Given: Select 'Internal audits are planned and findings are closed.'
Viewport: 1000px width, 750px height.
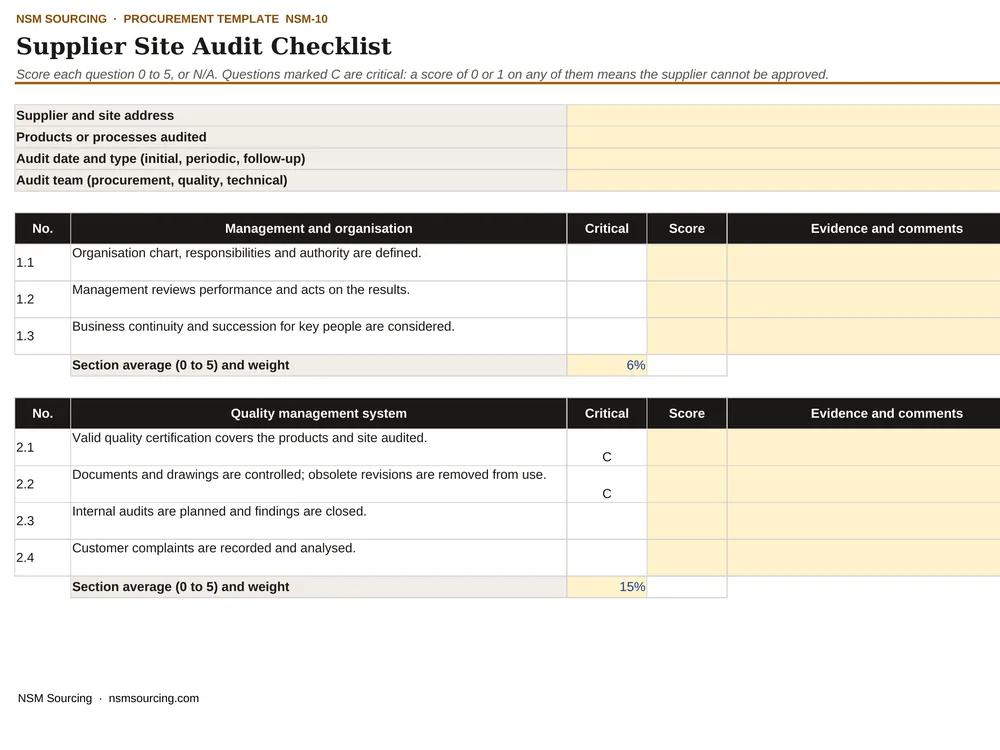Looking at the screenshot, I should tap(219, 511).
